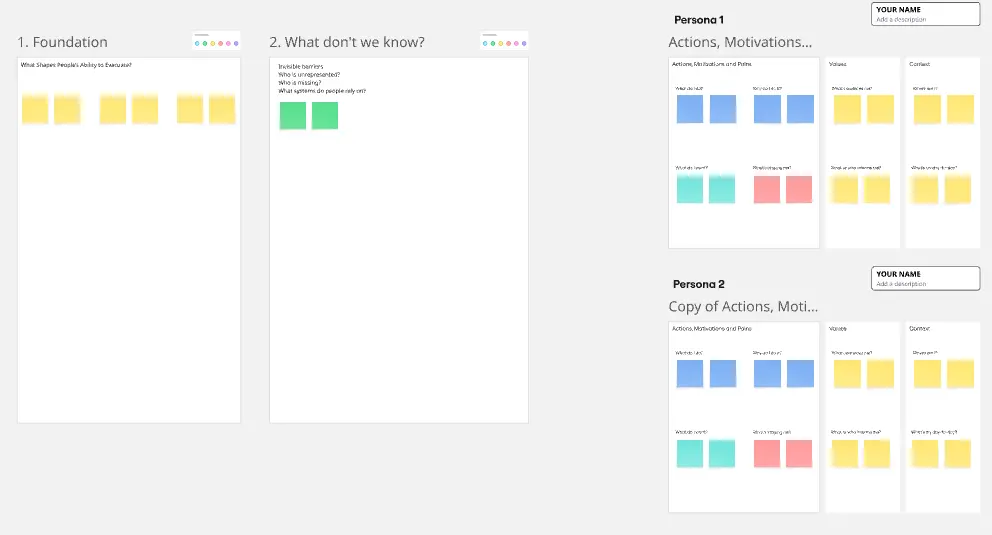Viewport: 992px width, 535px height.
Task: Select the "1. Foundation" frame title
Action: coord(63,42)
